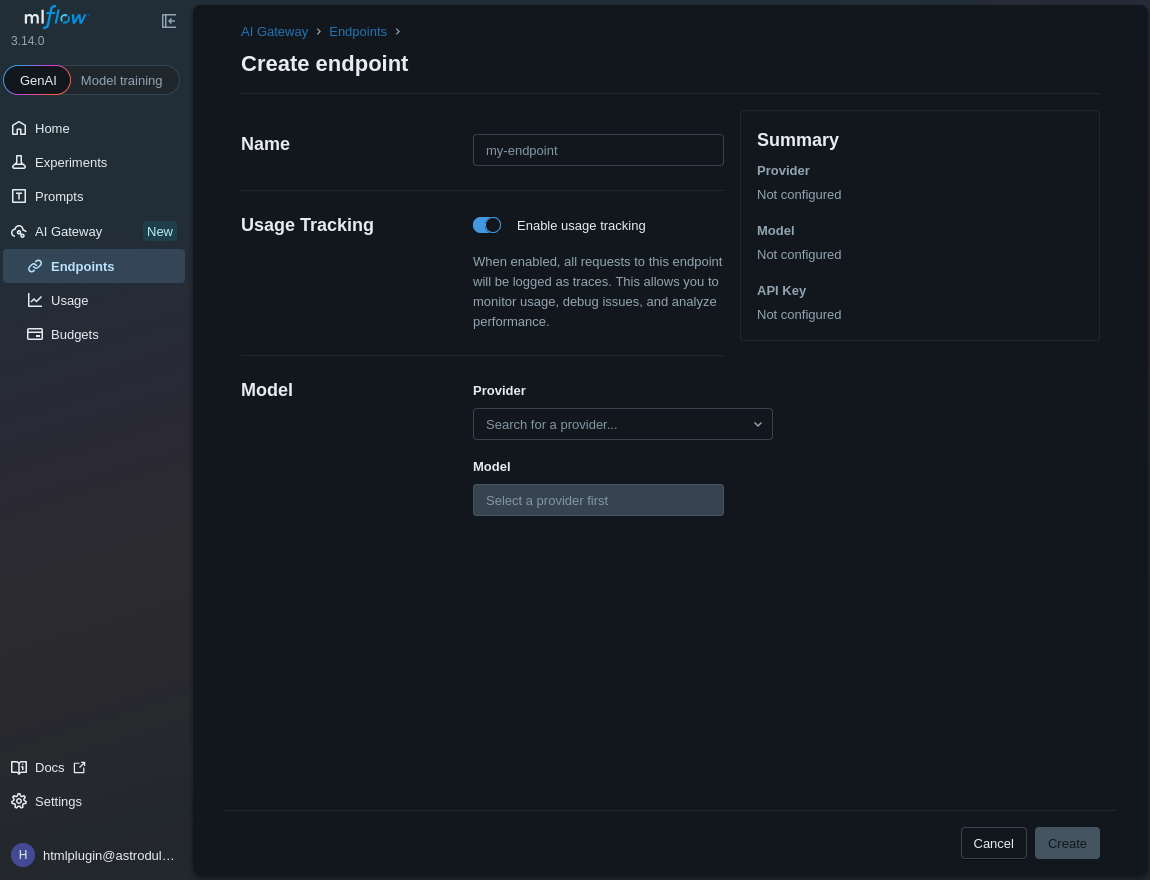Click the disabled Model select field
The image size is (1150, 880).
(598, 500)
